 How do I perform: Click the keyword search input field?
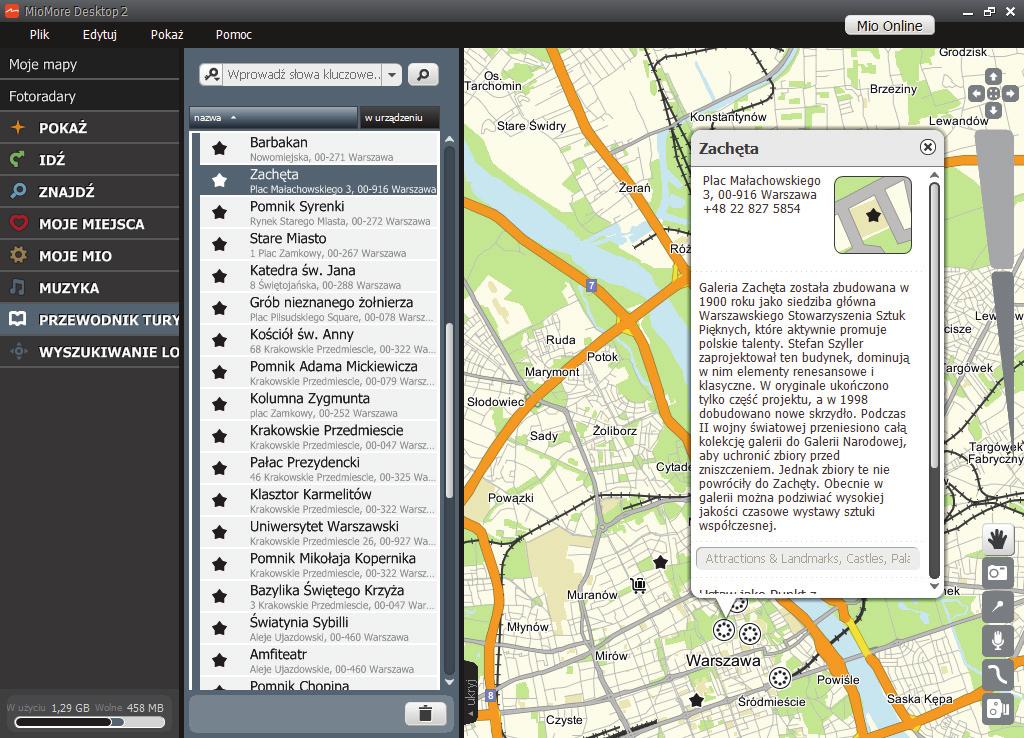[303, 74]
